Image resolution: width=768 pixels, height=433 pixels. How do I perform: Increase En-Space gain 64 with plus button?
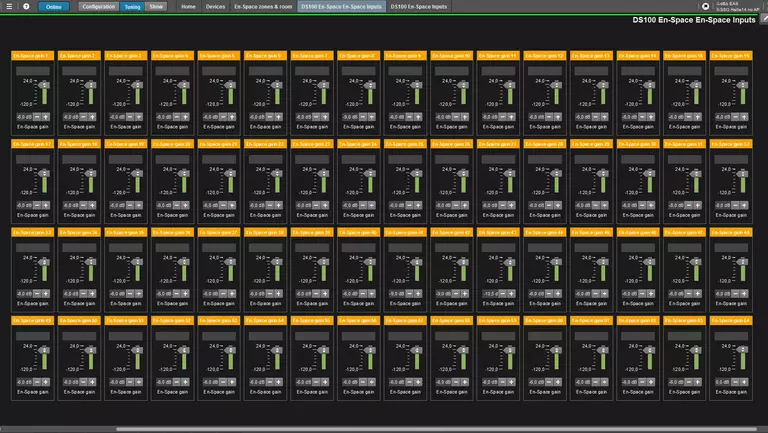click(x=744, y=382)
